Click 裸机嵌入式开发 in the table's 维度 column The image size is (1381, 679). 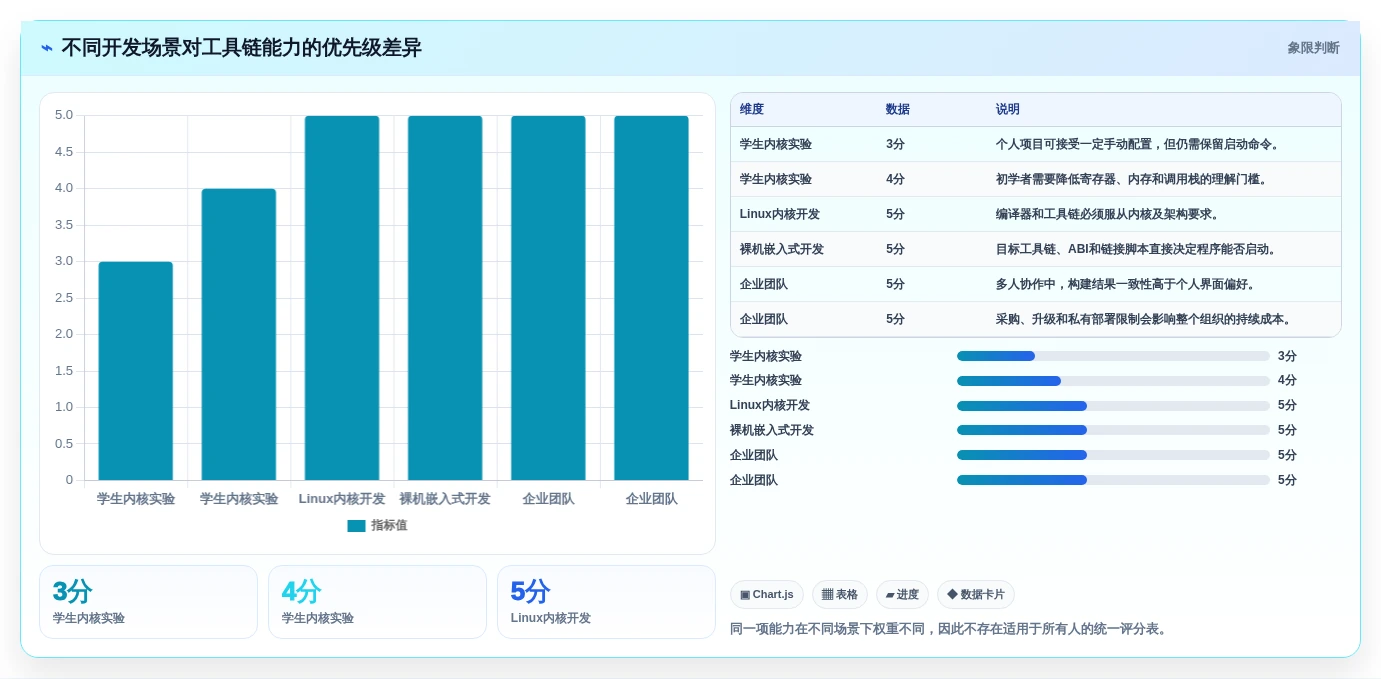click(782, 249)
